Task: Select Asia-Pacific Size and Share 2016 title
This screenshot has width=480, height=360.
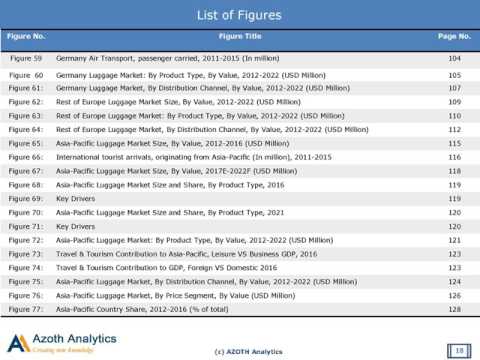Action: [x=170, y=185]
